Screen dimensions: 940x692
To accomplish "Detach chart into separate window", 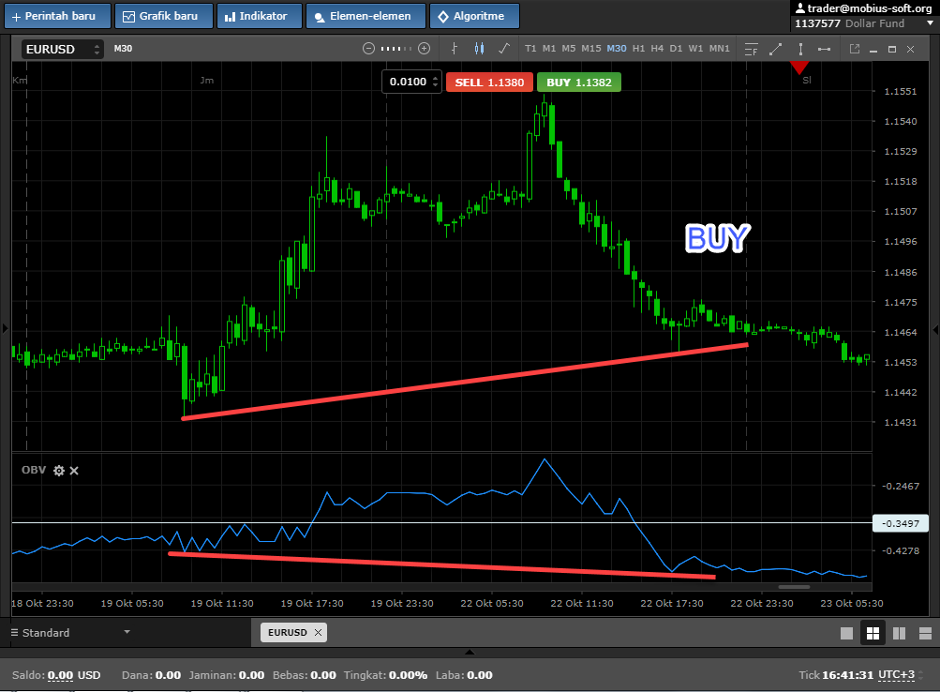I will coord(854,48).
